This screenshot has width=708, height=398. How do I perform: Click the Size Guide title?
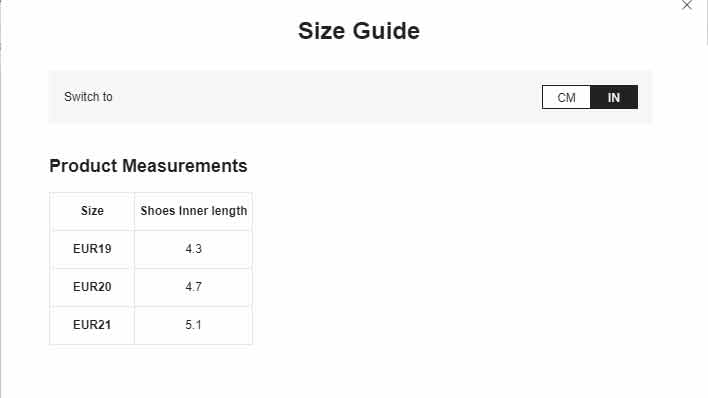[359, 31]
